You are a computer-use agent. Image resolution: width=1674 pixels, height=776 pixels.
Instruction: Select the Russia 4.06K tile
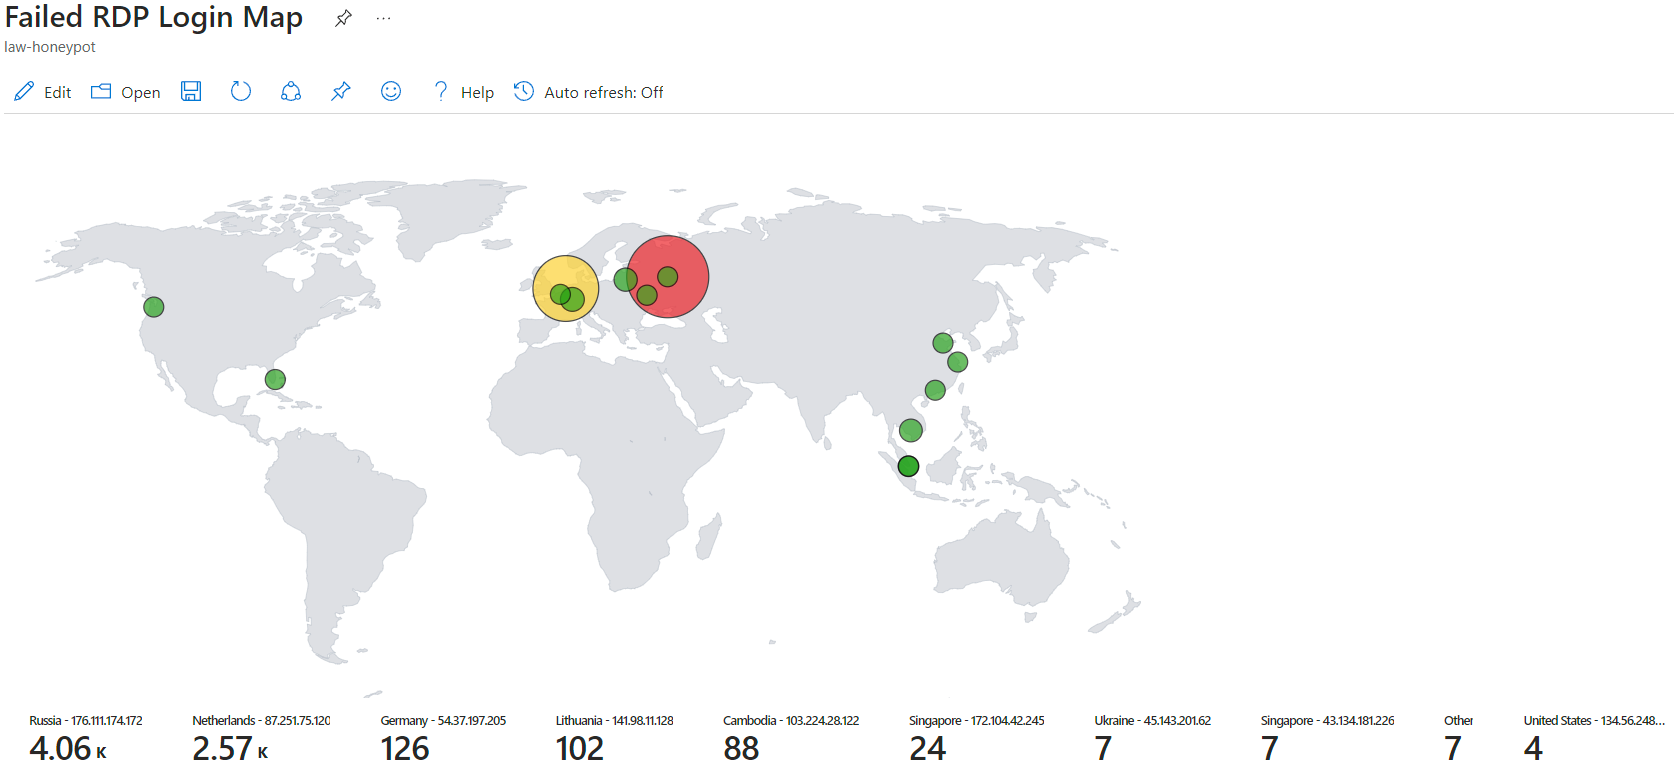click(85, 739)
